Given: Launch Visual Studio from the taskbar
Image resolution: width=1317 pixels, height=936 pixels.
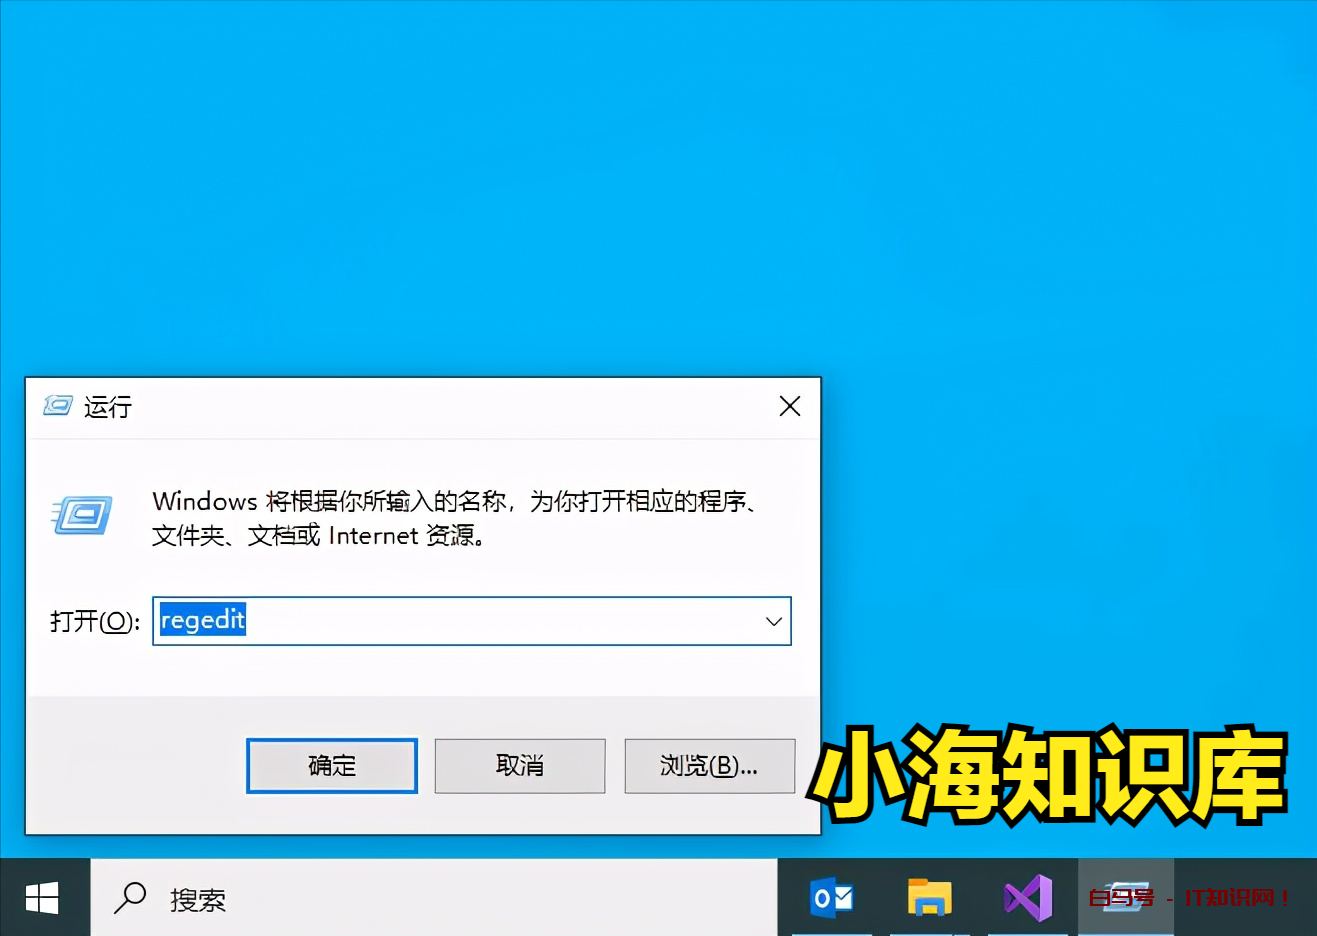Looking at the screenshot, I should coord(1027,898).
